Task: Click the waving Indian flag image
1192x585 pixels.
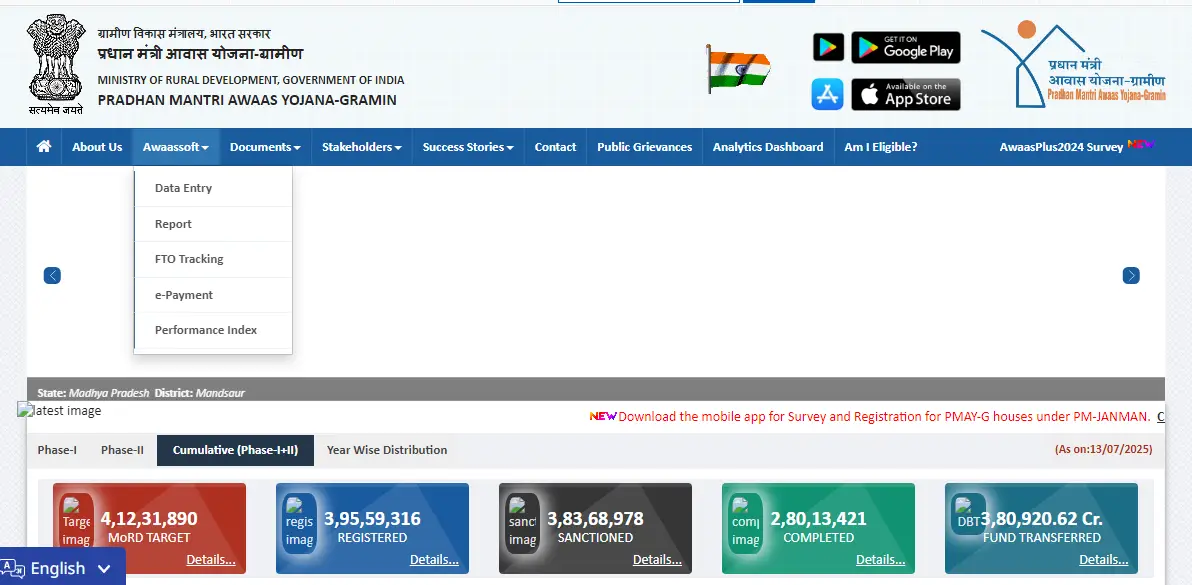Action: [x=737, y=68]
